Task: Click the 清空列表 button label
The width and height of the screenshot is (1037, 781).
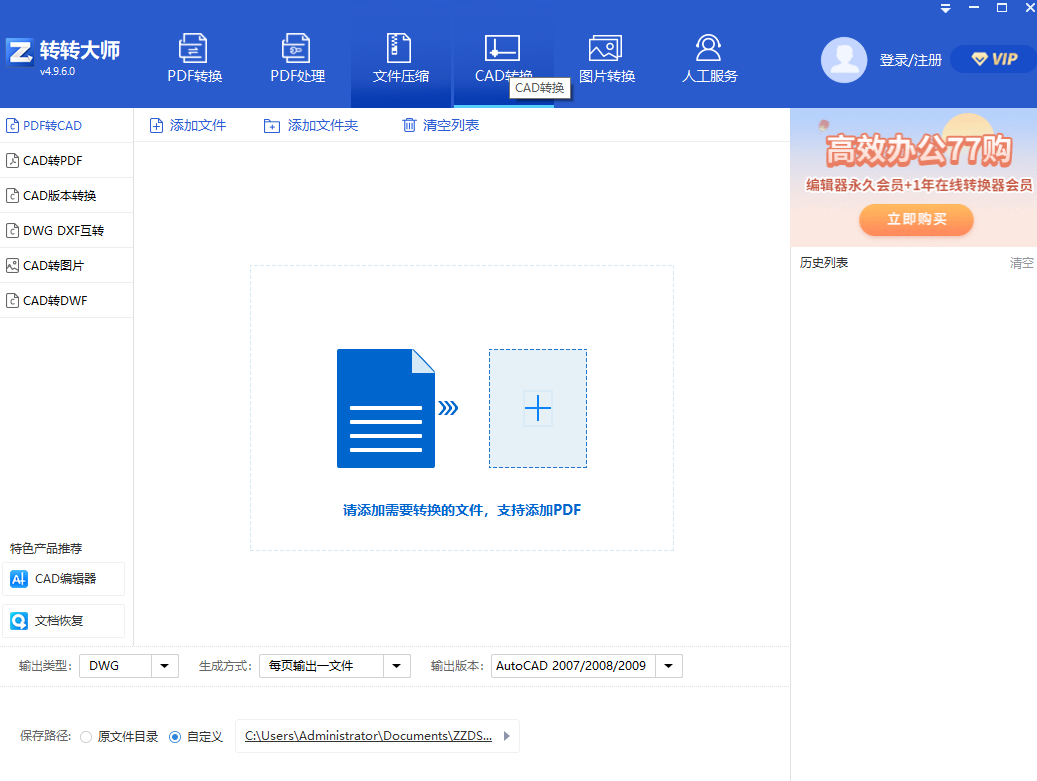Action: coord(451,126)
